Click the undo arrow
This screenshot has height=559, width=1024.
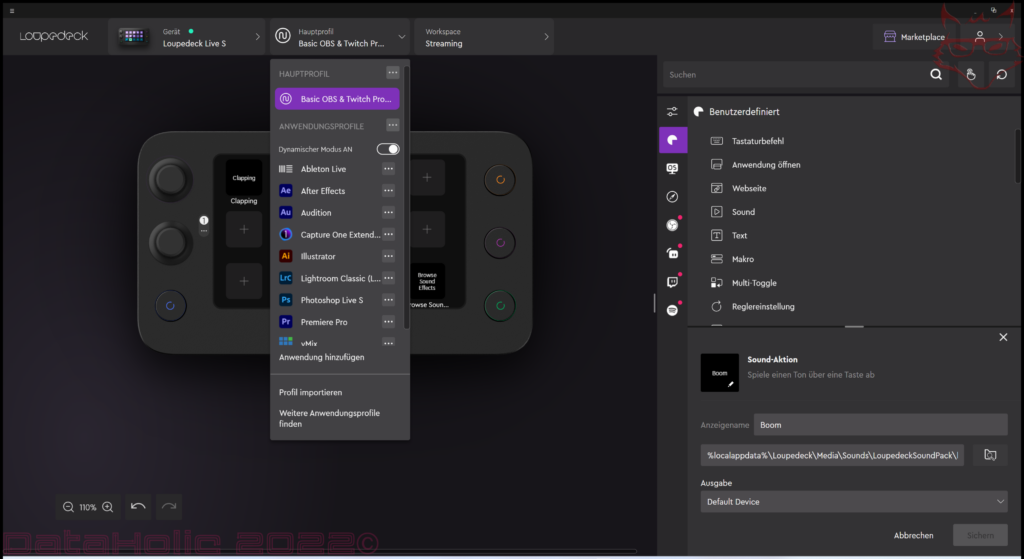pos(138,506)
